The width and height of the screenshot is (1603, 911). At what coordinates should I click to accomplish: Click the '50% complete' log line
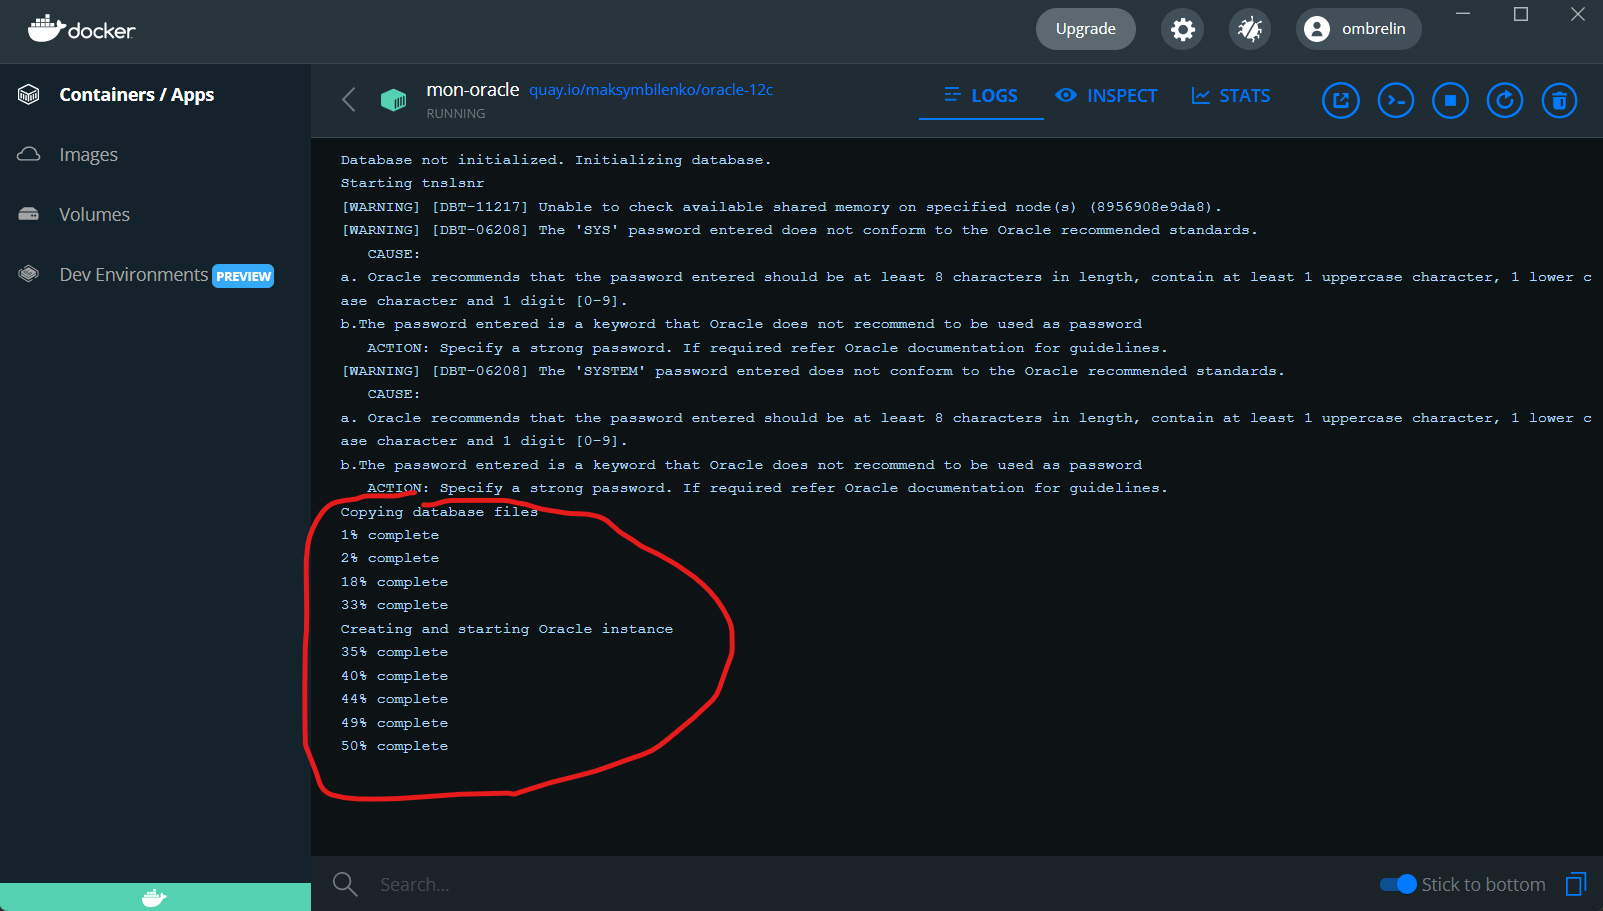coord(394,746)
